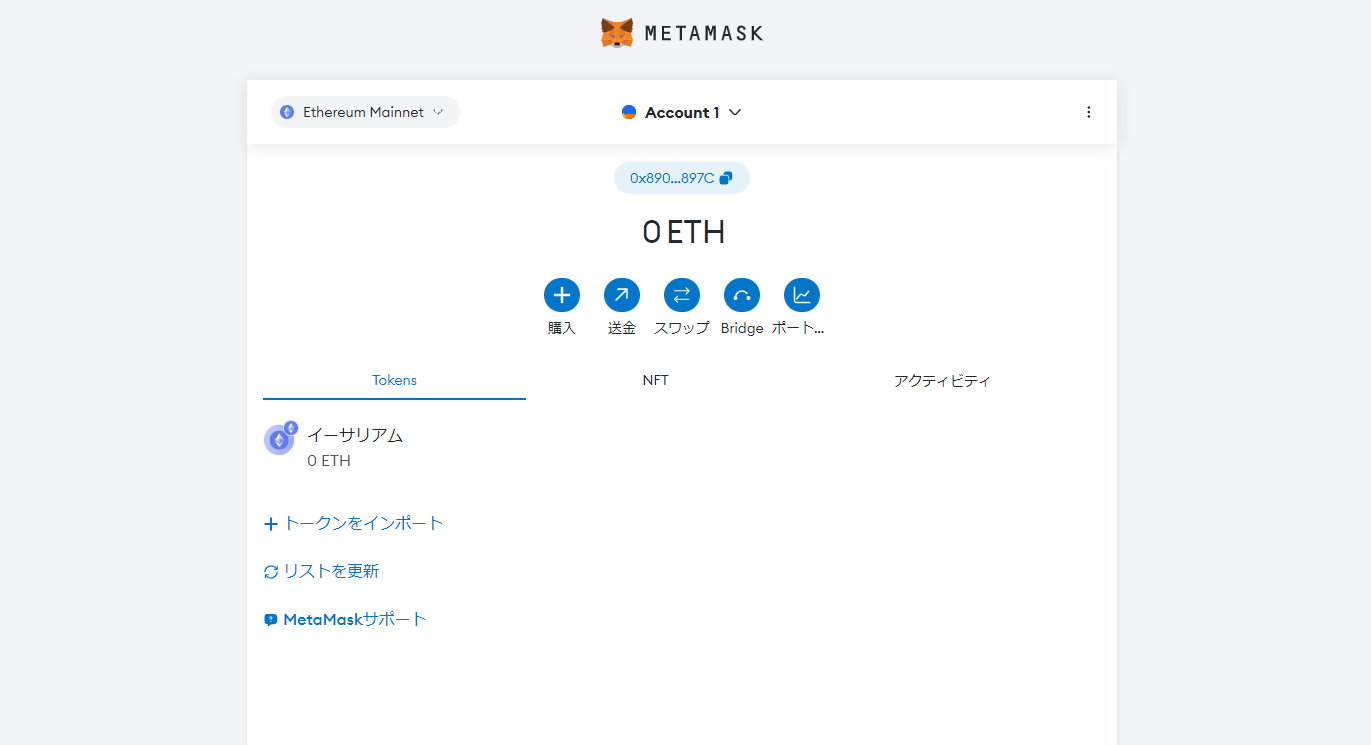This screenshot has width=1371, height=745.
Task: Switch to the Tokens tab
Action: pos(394,381)
